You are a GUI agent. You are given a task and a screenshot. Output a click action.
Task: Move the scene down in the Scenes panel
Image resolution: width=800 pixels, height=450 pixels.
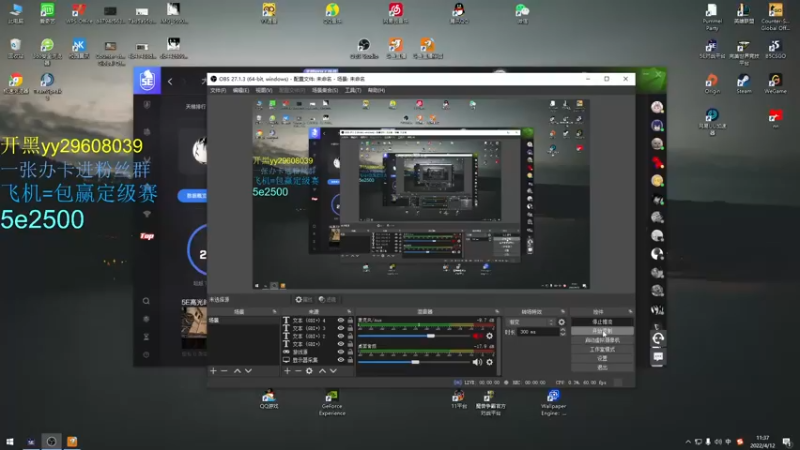click(248, 371)
